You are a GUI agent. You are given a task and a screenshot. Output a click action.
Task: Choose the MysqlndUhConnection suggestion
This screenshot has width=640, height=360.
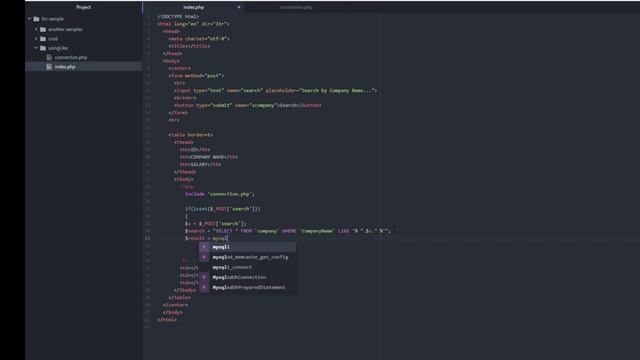(247, 277)
